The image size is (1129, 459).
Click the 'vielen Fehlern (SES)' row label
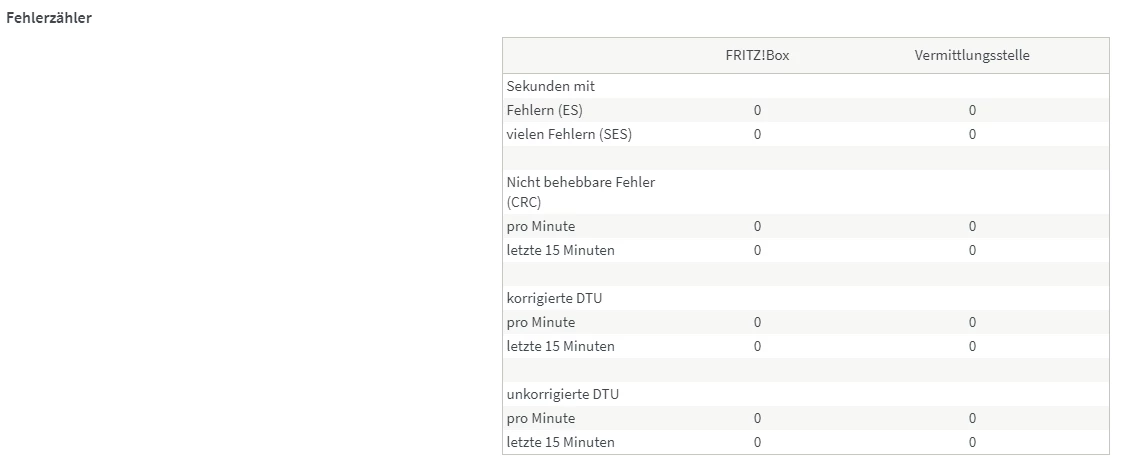pyautogui.click(x=569, y=134)
